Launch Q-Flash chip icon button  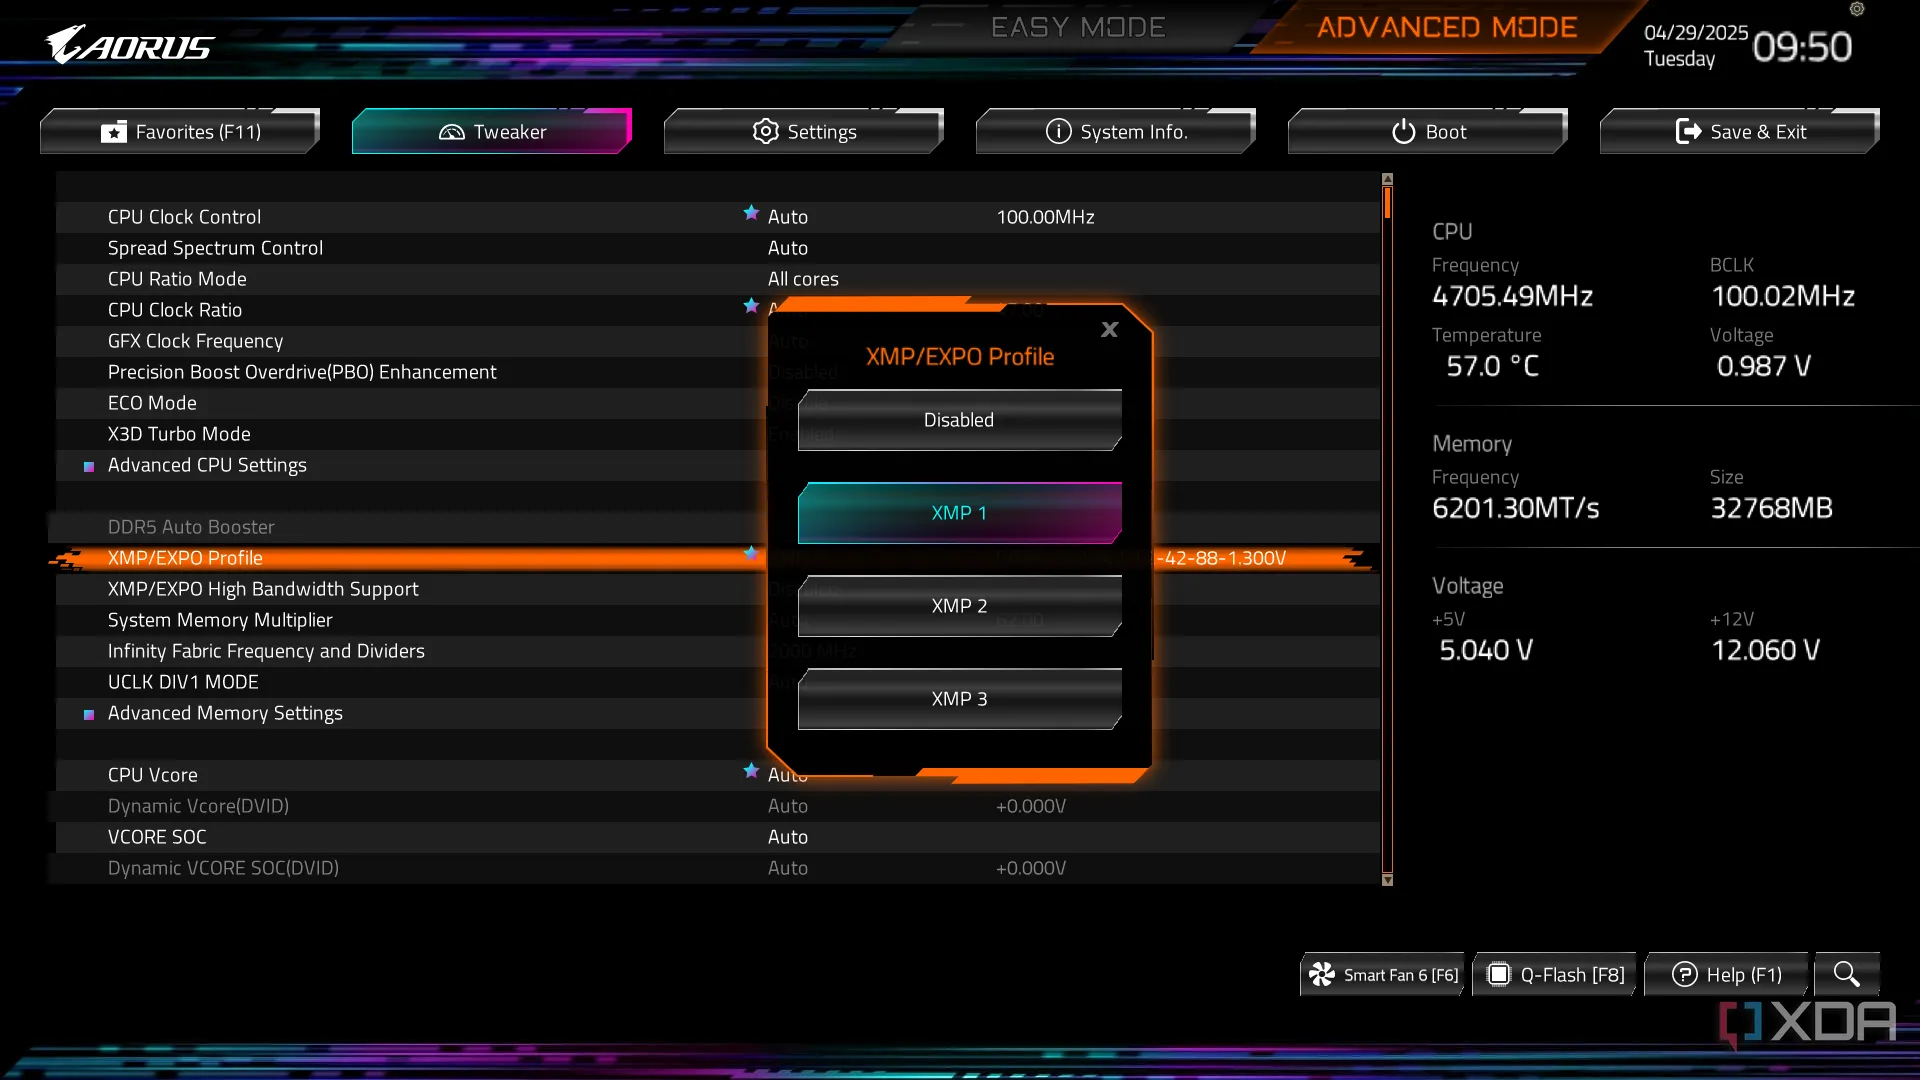click(1499, 975)
